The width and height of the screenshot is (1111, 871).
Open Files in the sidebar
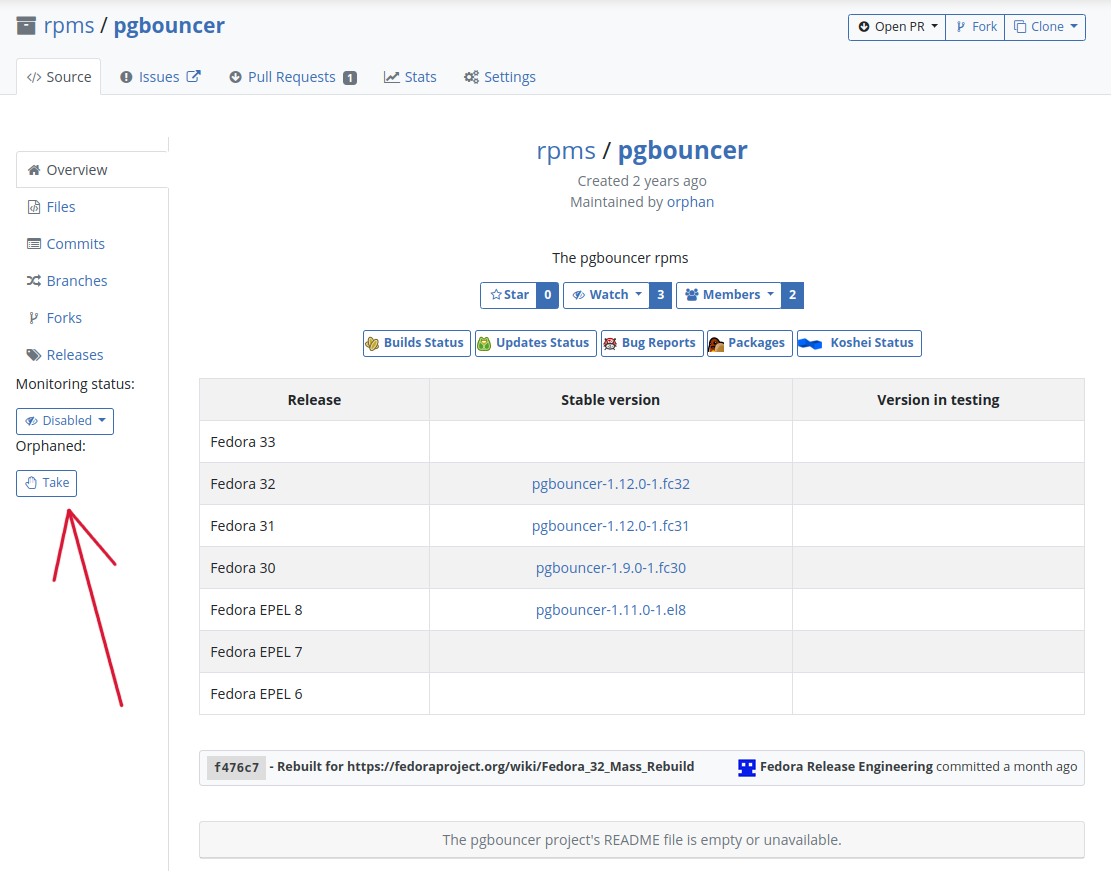pyautogui.click(x=61, y=207)
